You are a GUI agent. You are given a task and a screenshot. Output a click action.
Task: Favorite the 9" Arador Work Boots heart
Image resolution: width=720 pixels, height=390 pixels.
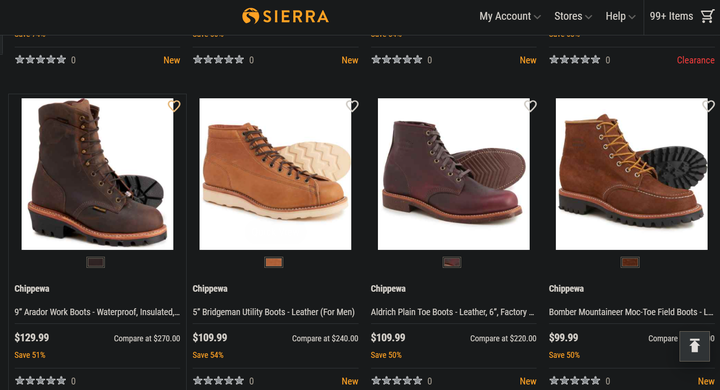coord(174,106)
